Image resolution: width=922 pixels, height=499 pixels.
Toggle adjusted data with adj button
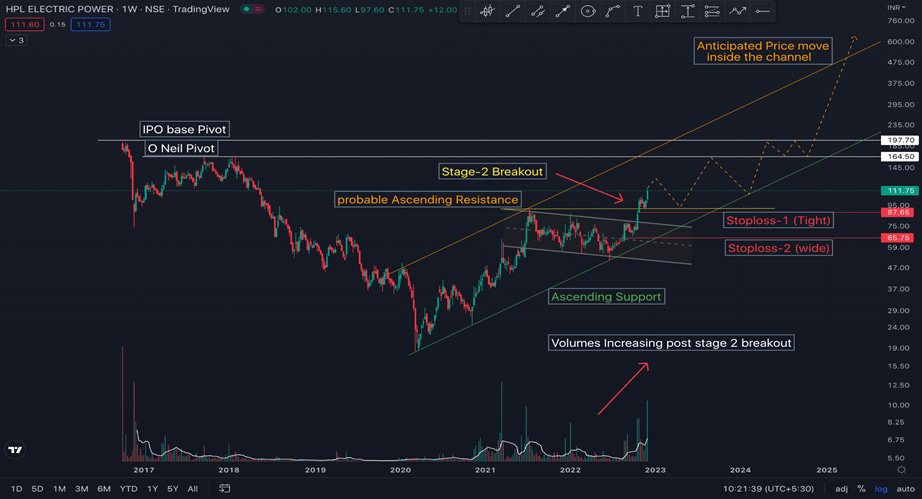[x=841, y=488]
